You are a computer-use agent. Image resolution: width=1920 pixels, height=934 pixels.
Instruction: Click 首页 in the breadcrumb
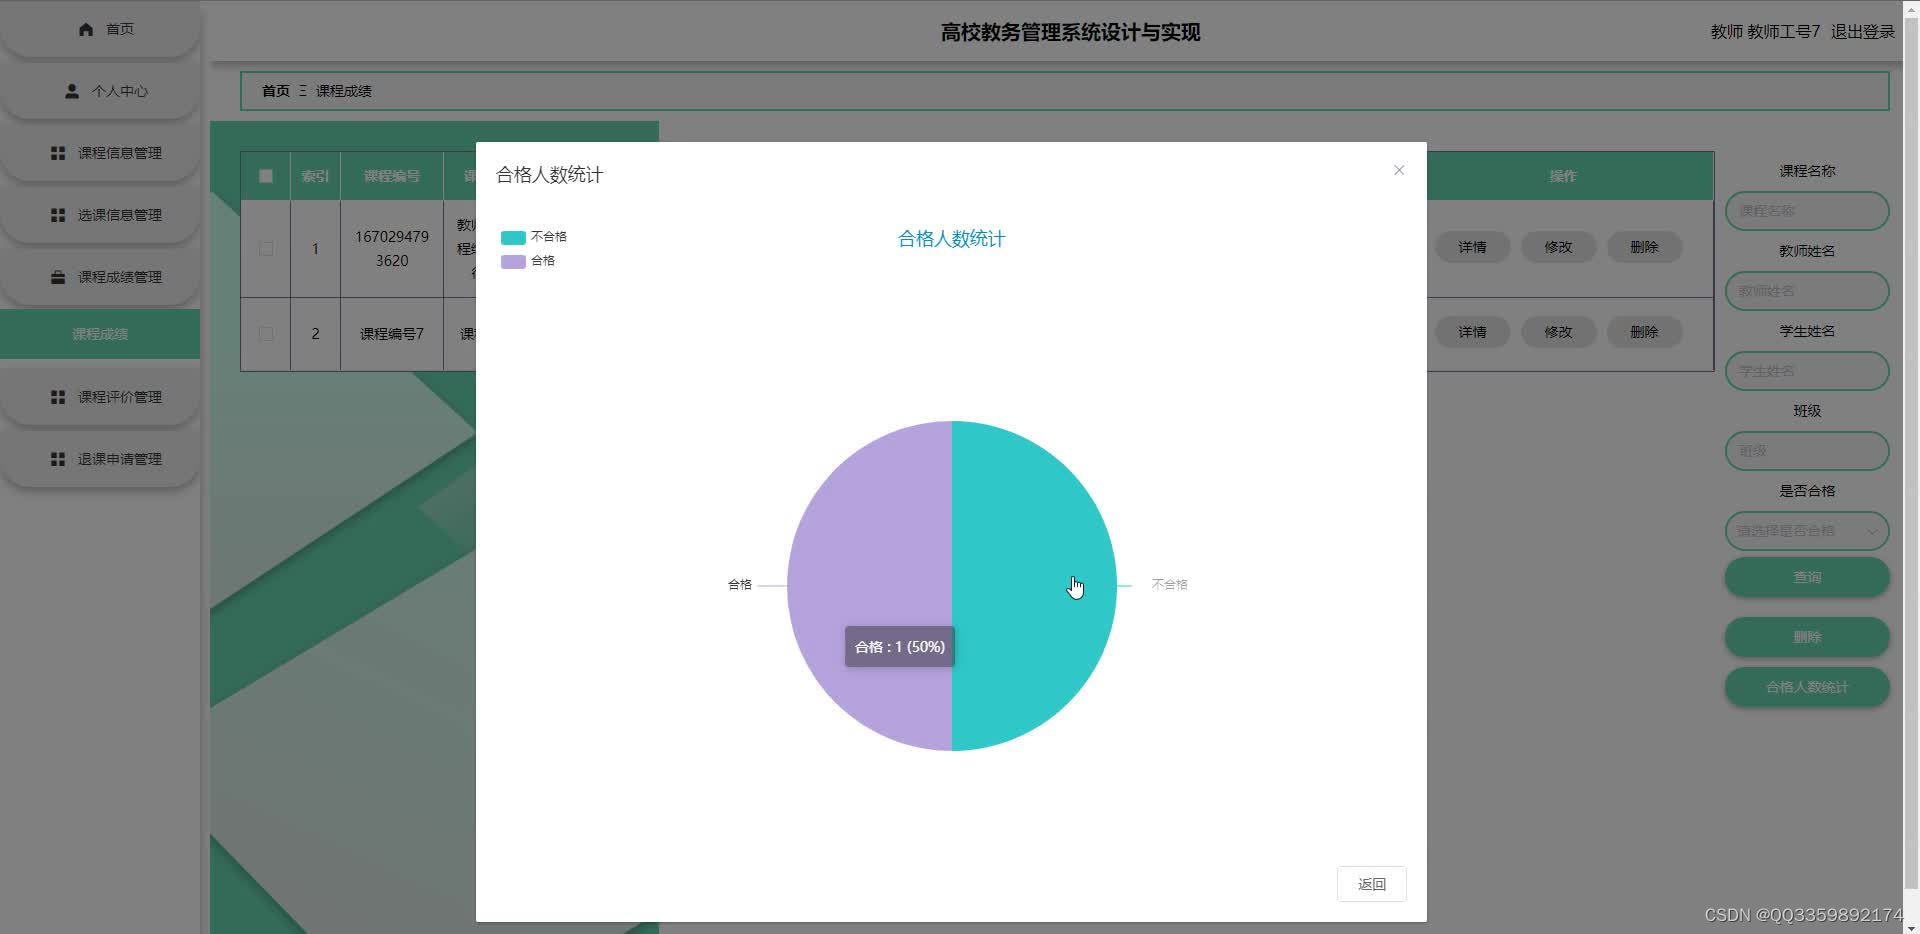click(x=276, y=91)
